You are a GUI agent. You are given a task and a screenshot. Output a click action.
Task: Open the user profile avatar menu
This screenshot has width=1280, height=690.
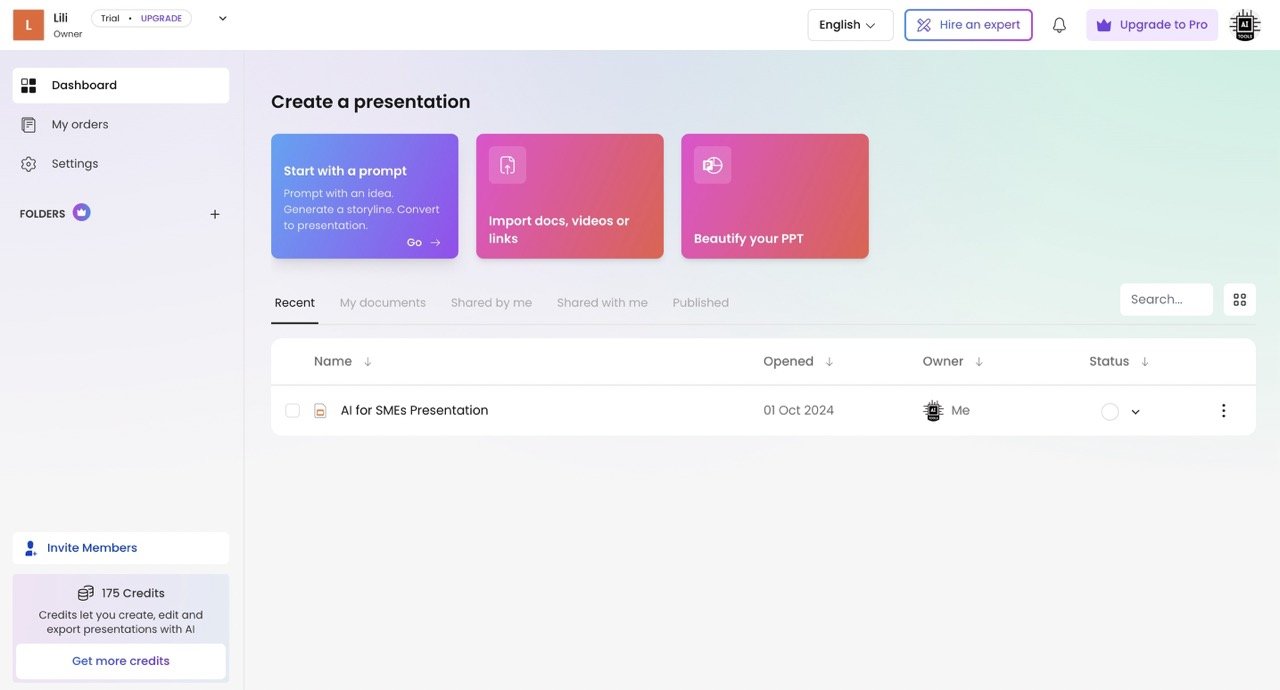pos(1245,25)
